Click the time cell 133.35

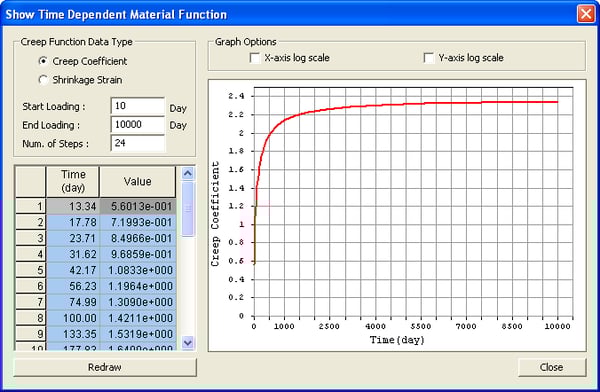point(73,334)
